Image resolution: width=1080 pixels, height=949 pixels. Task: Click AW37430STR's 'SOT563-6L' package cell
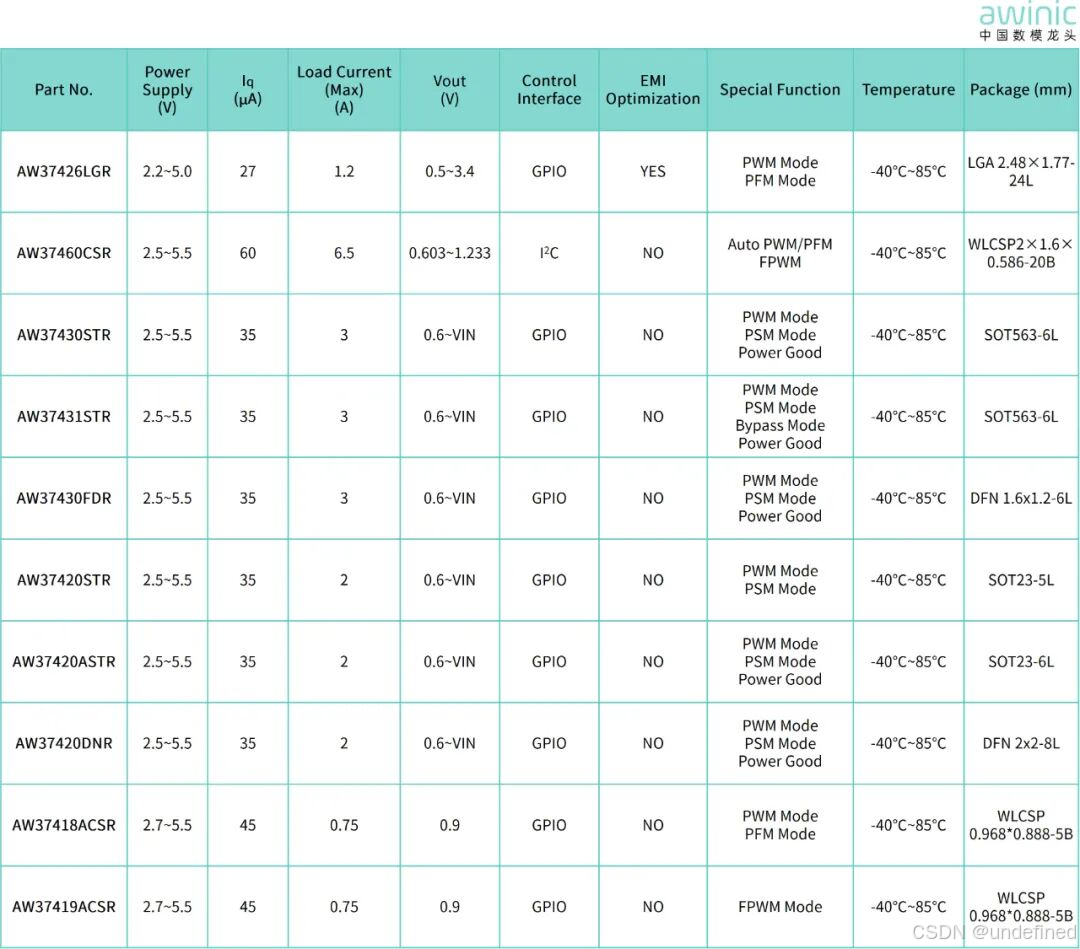1021,335
